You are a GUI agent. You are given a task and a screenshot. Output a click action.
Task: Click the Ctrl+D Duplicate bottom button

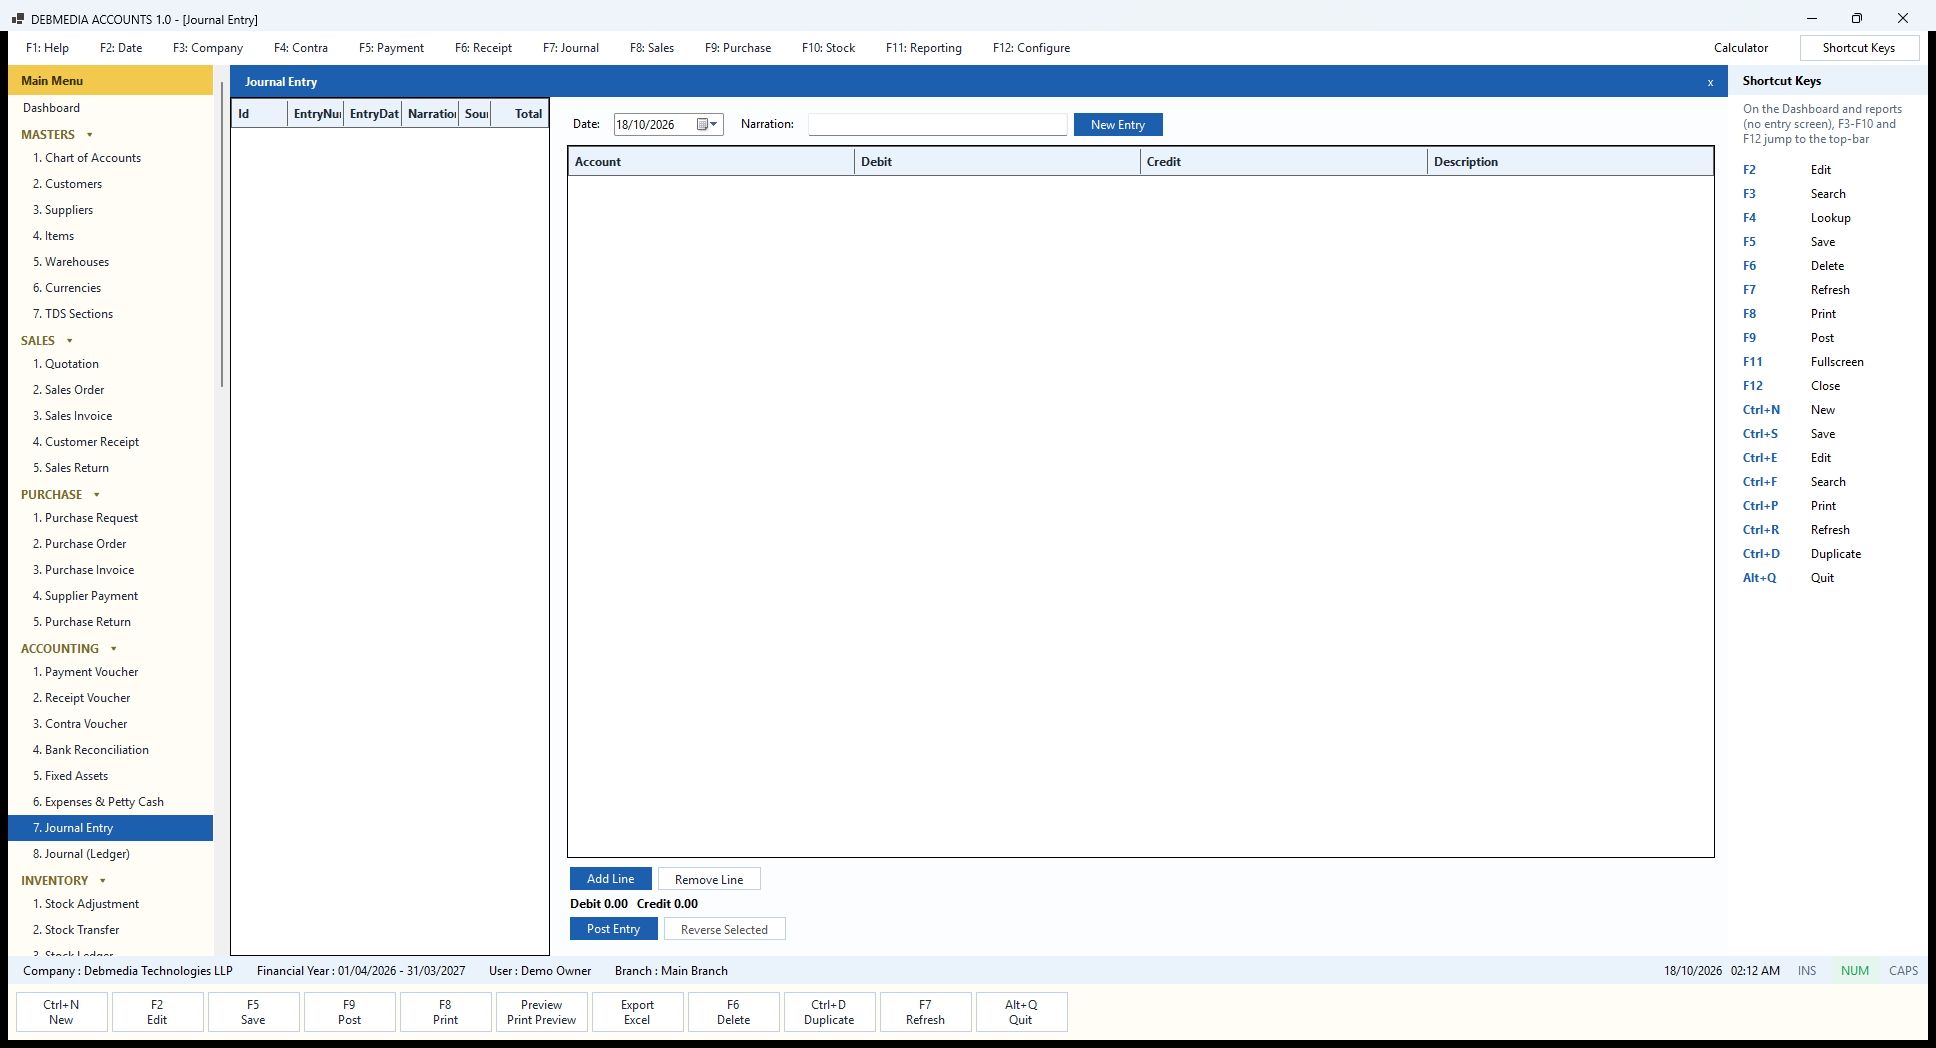(829, 1012)
